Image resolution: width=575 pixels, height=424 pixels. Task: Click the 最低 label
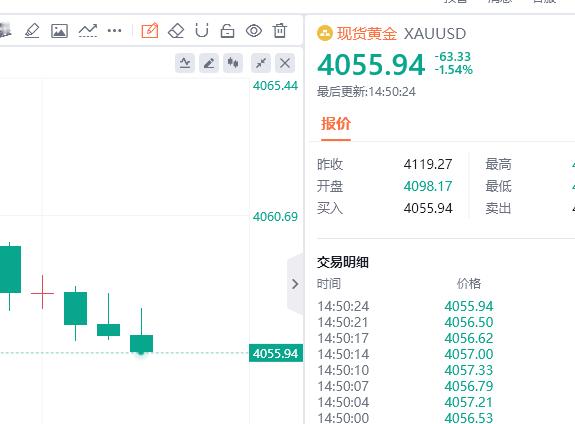point(498,186)
